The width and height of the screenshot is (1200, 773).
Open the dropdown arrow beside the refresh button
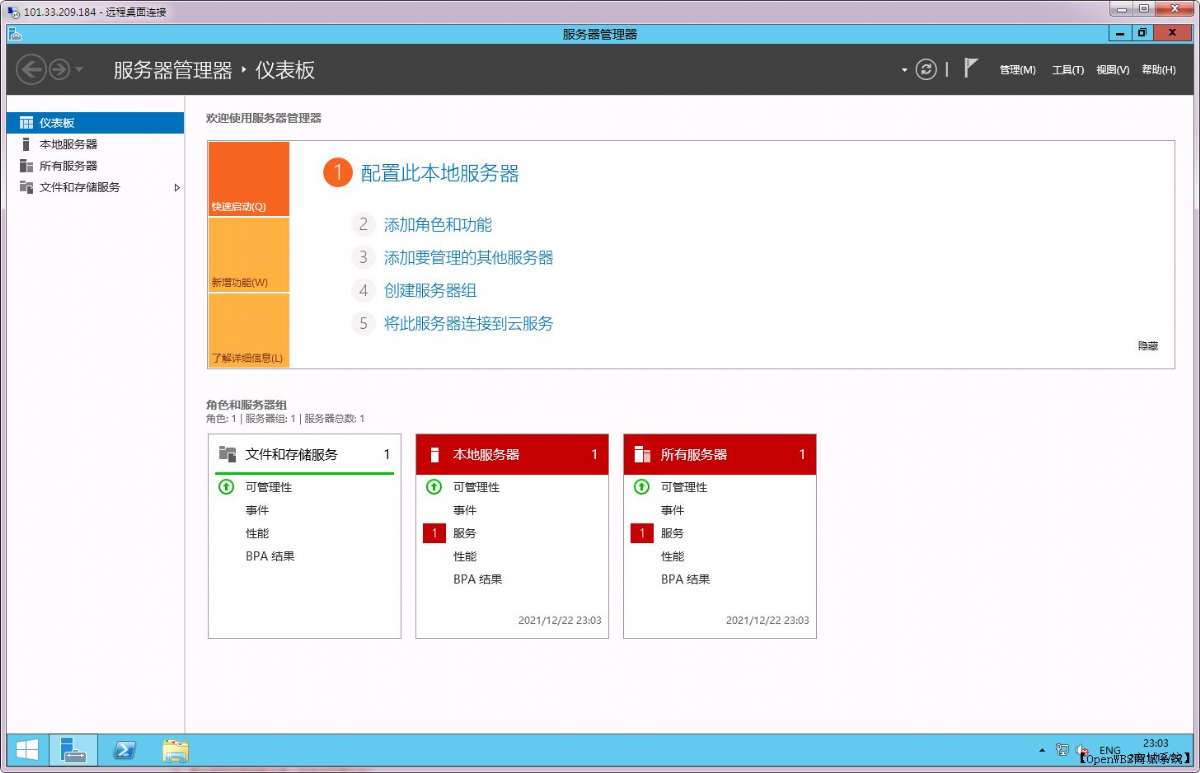coord(906,70)
